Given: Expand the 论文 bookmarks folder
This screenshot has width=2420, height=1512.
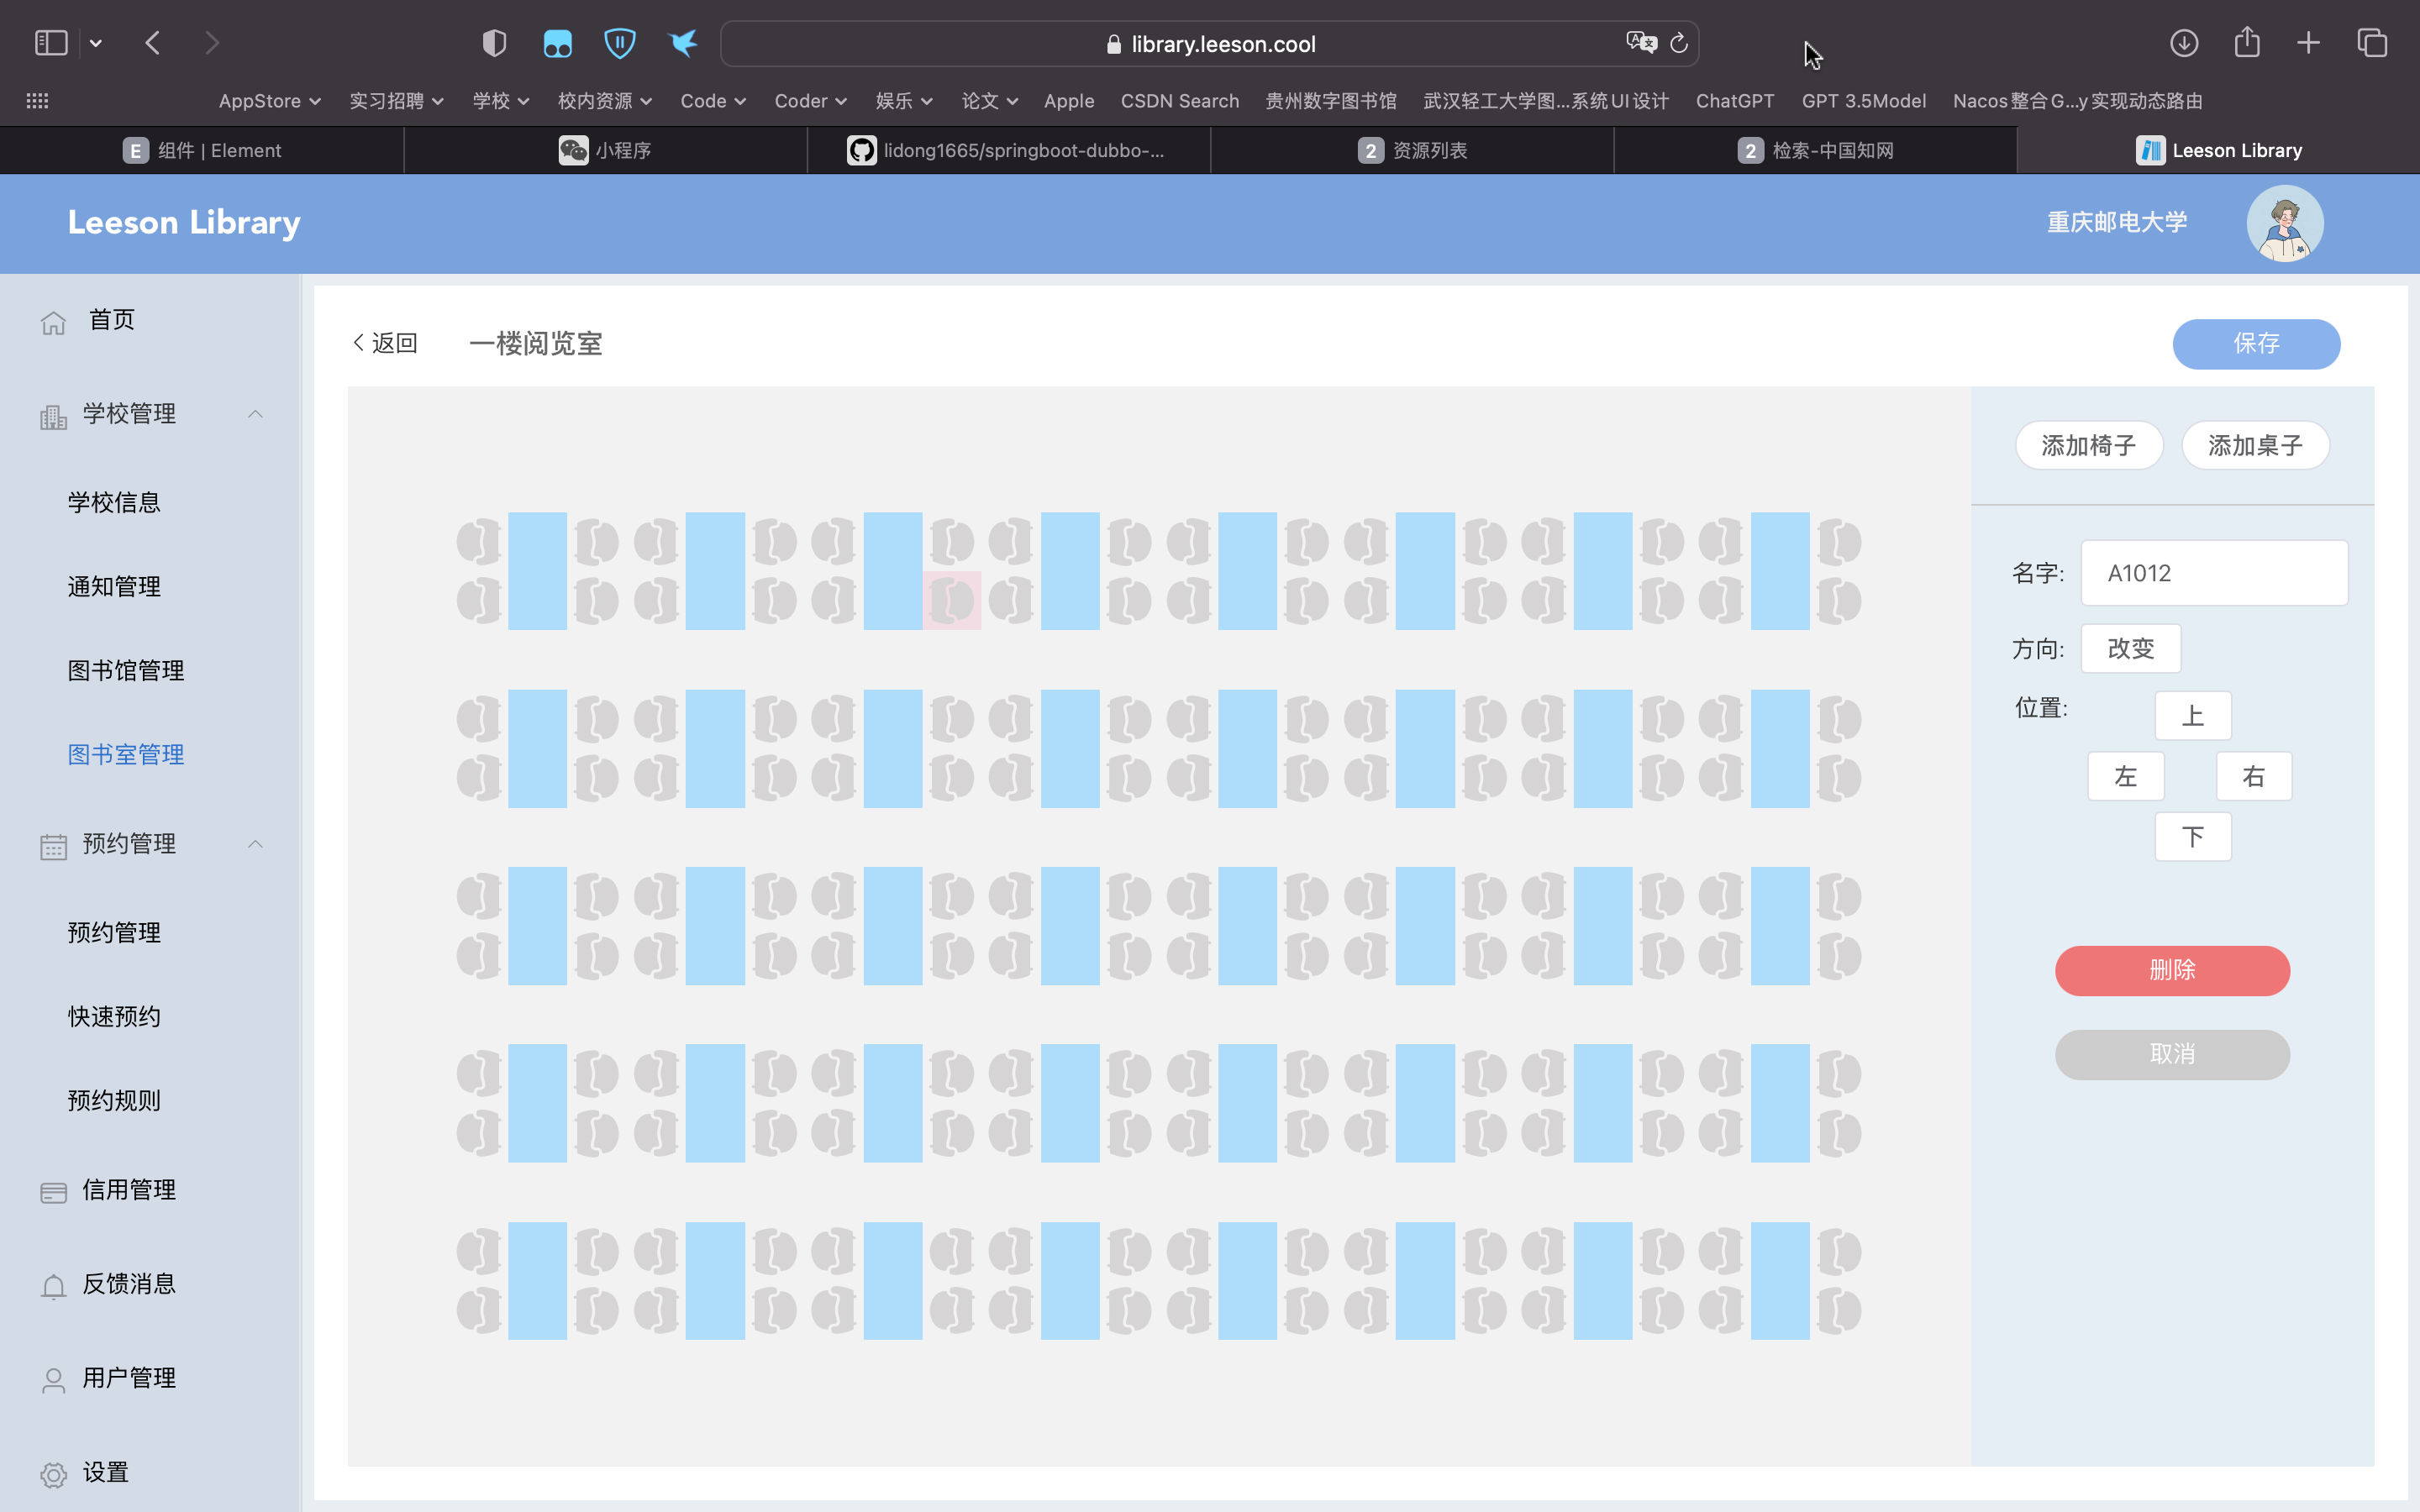Looking at the screenshot, I should pyautogui.click(x=990, y=101).
